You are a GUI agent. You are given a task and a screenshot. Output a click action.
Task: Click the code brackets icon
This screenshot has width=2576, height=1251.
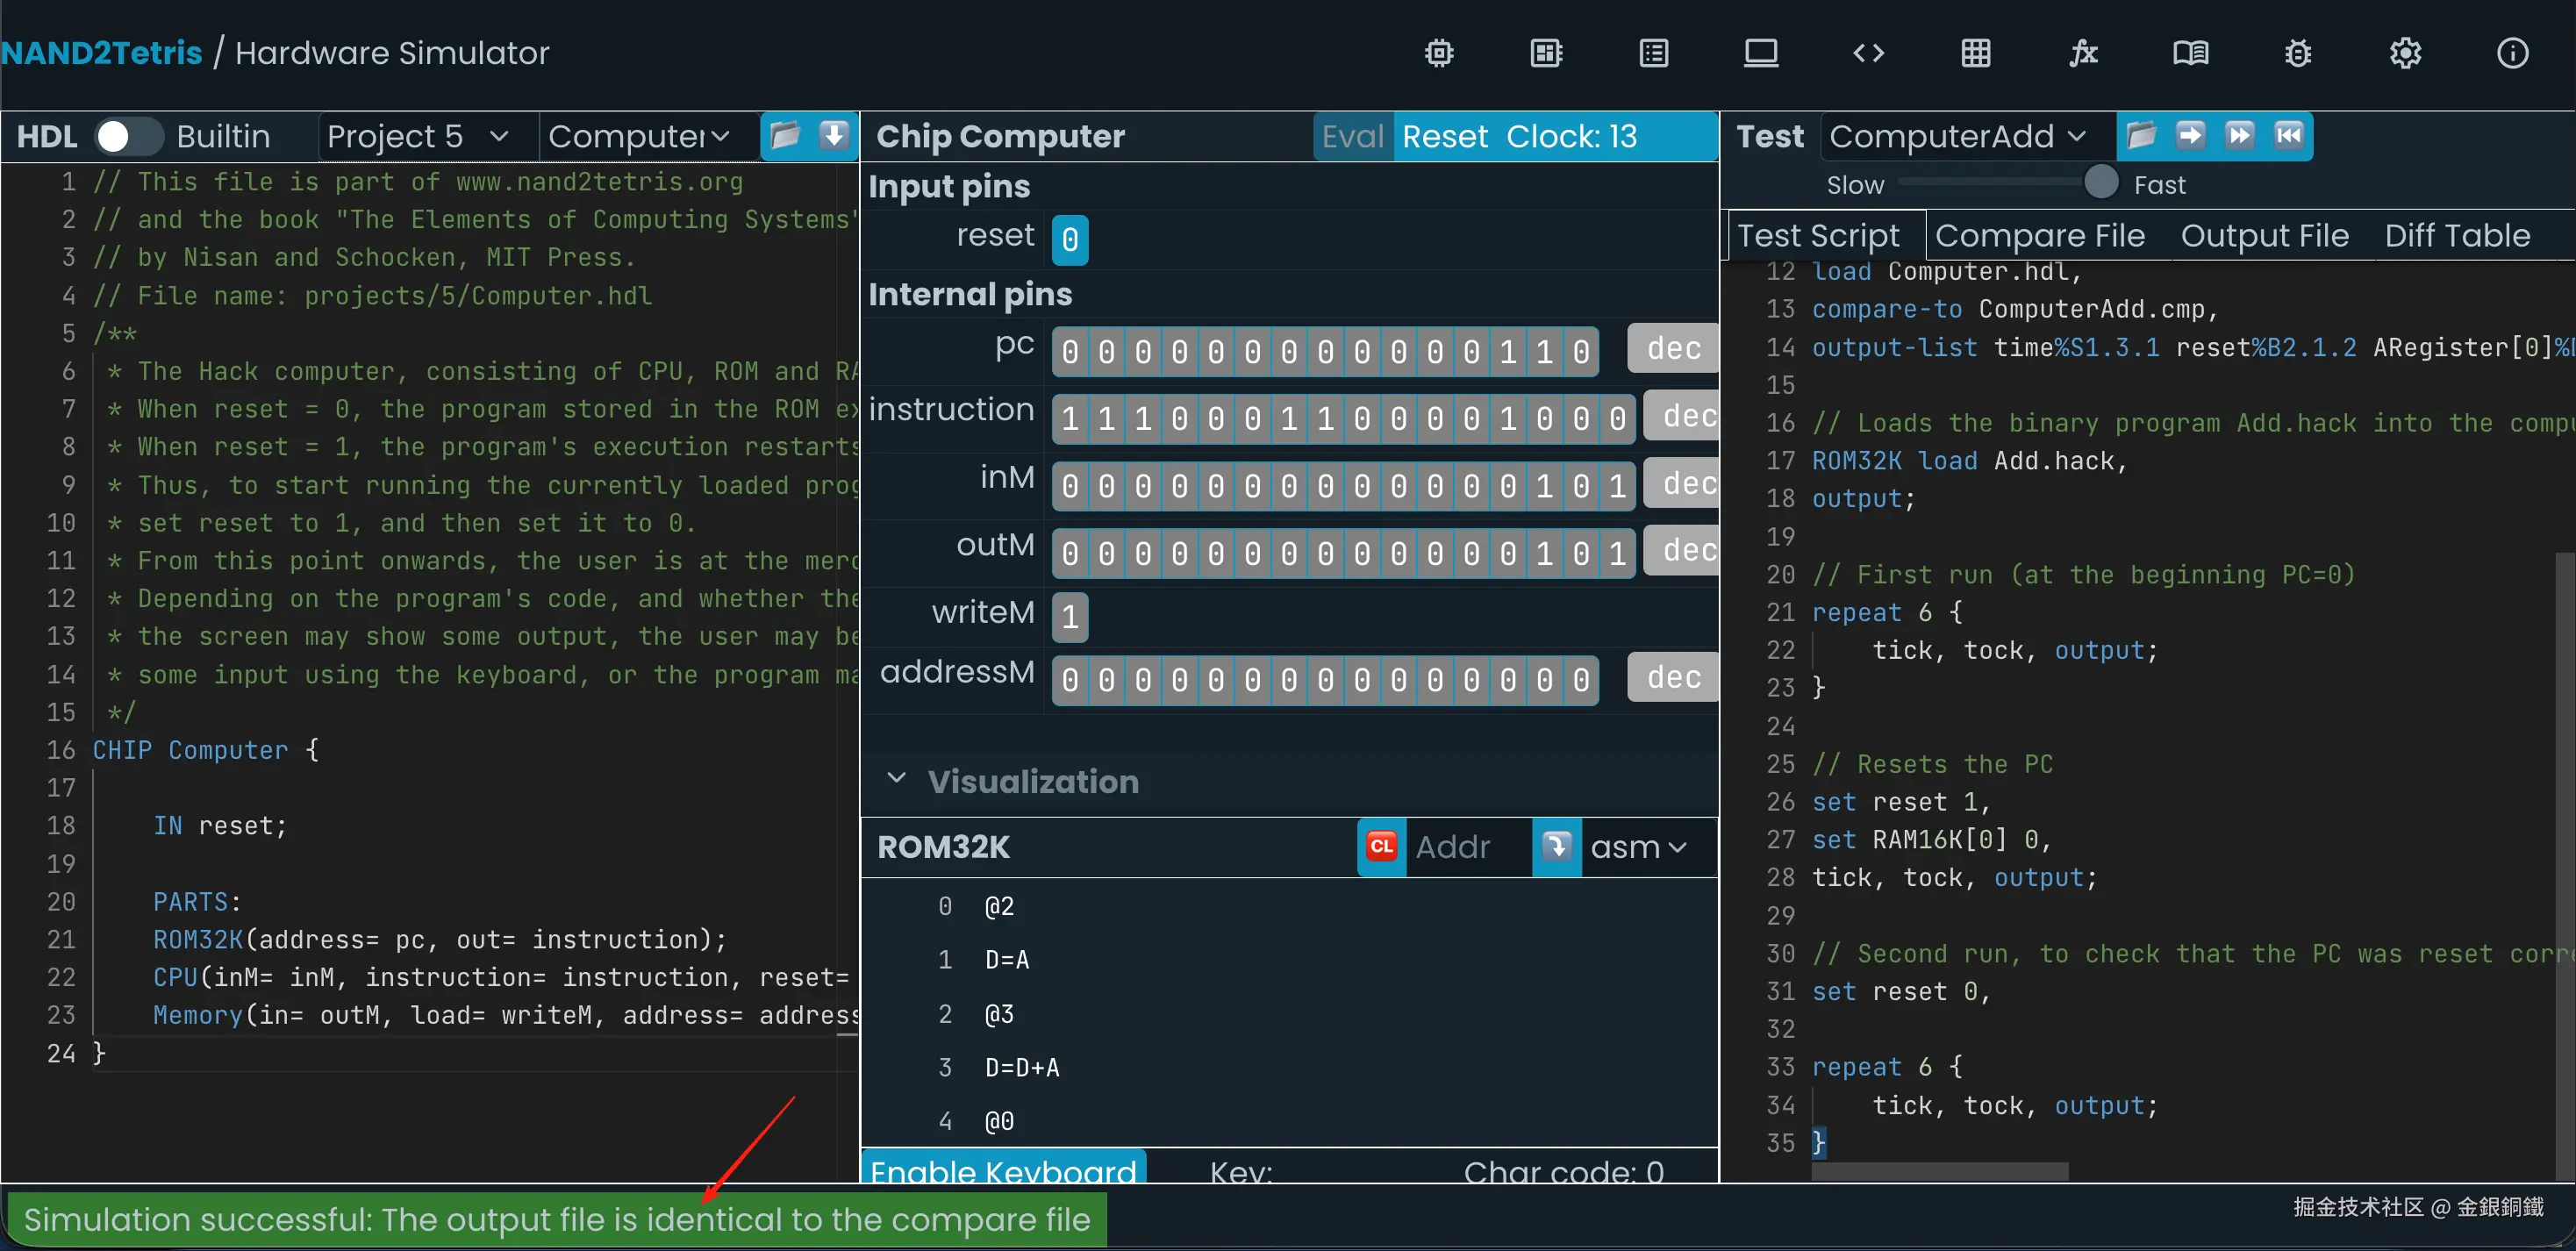pos(1868,53)
